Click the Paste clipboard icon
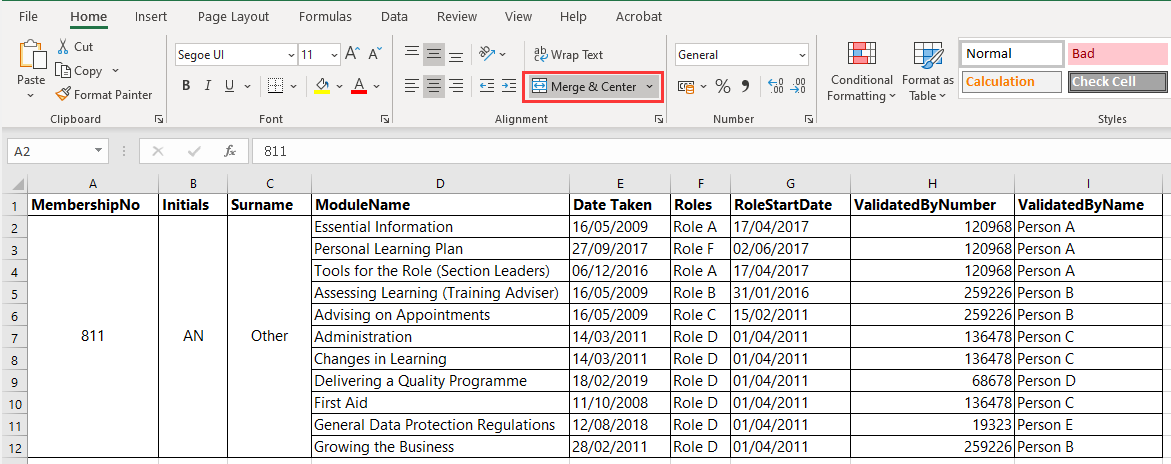 [x=31, y=55]
